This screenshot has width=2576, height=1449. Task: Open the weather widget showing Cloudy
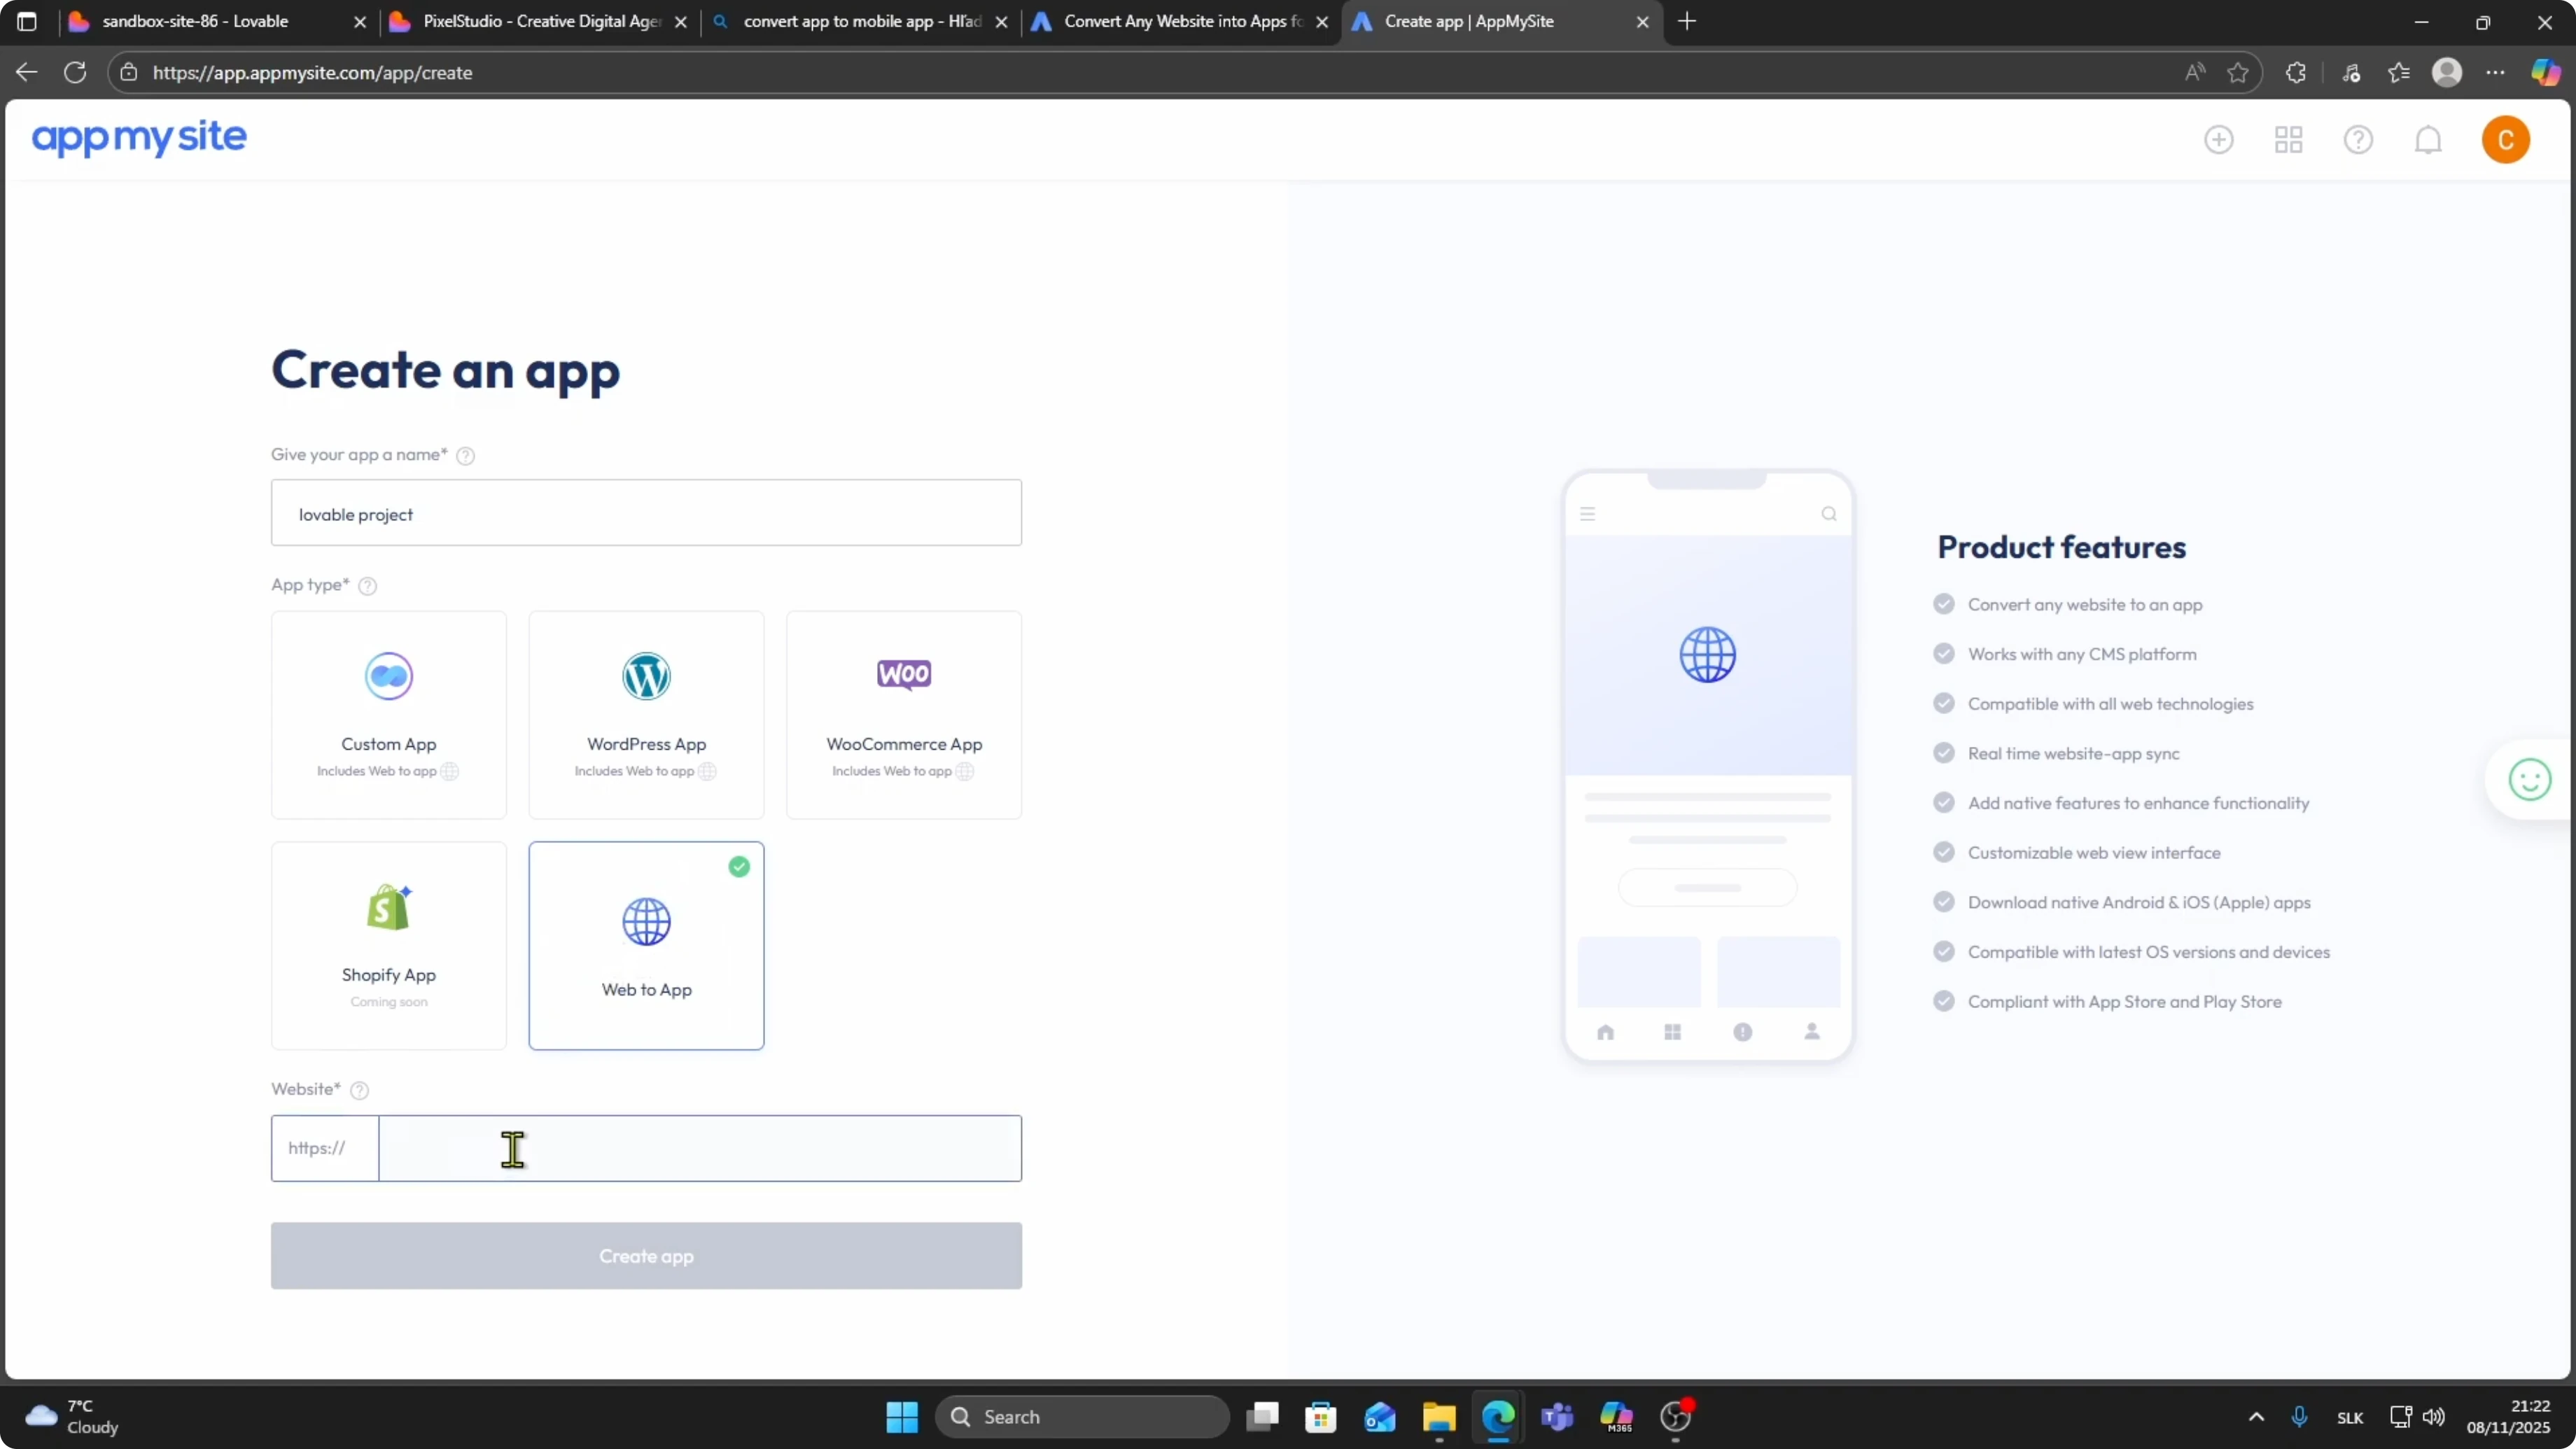click(72, 1417)
